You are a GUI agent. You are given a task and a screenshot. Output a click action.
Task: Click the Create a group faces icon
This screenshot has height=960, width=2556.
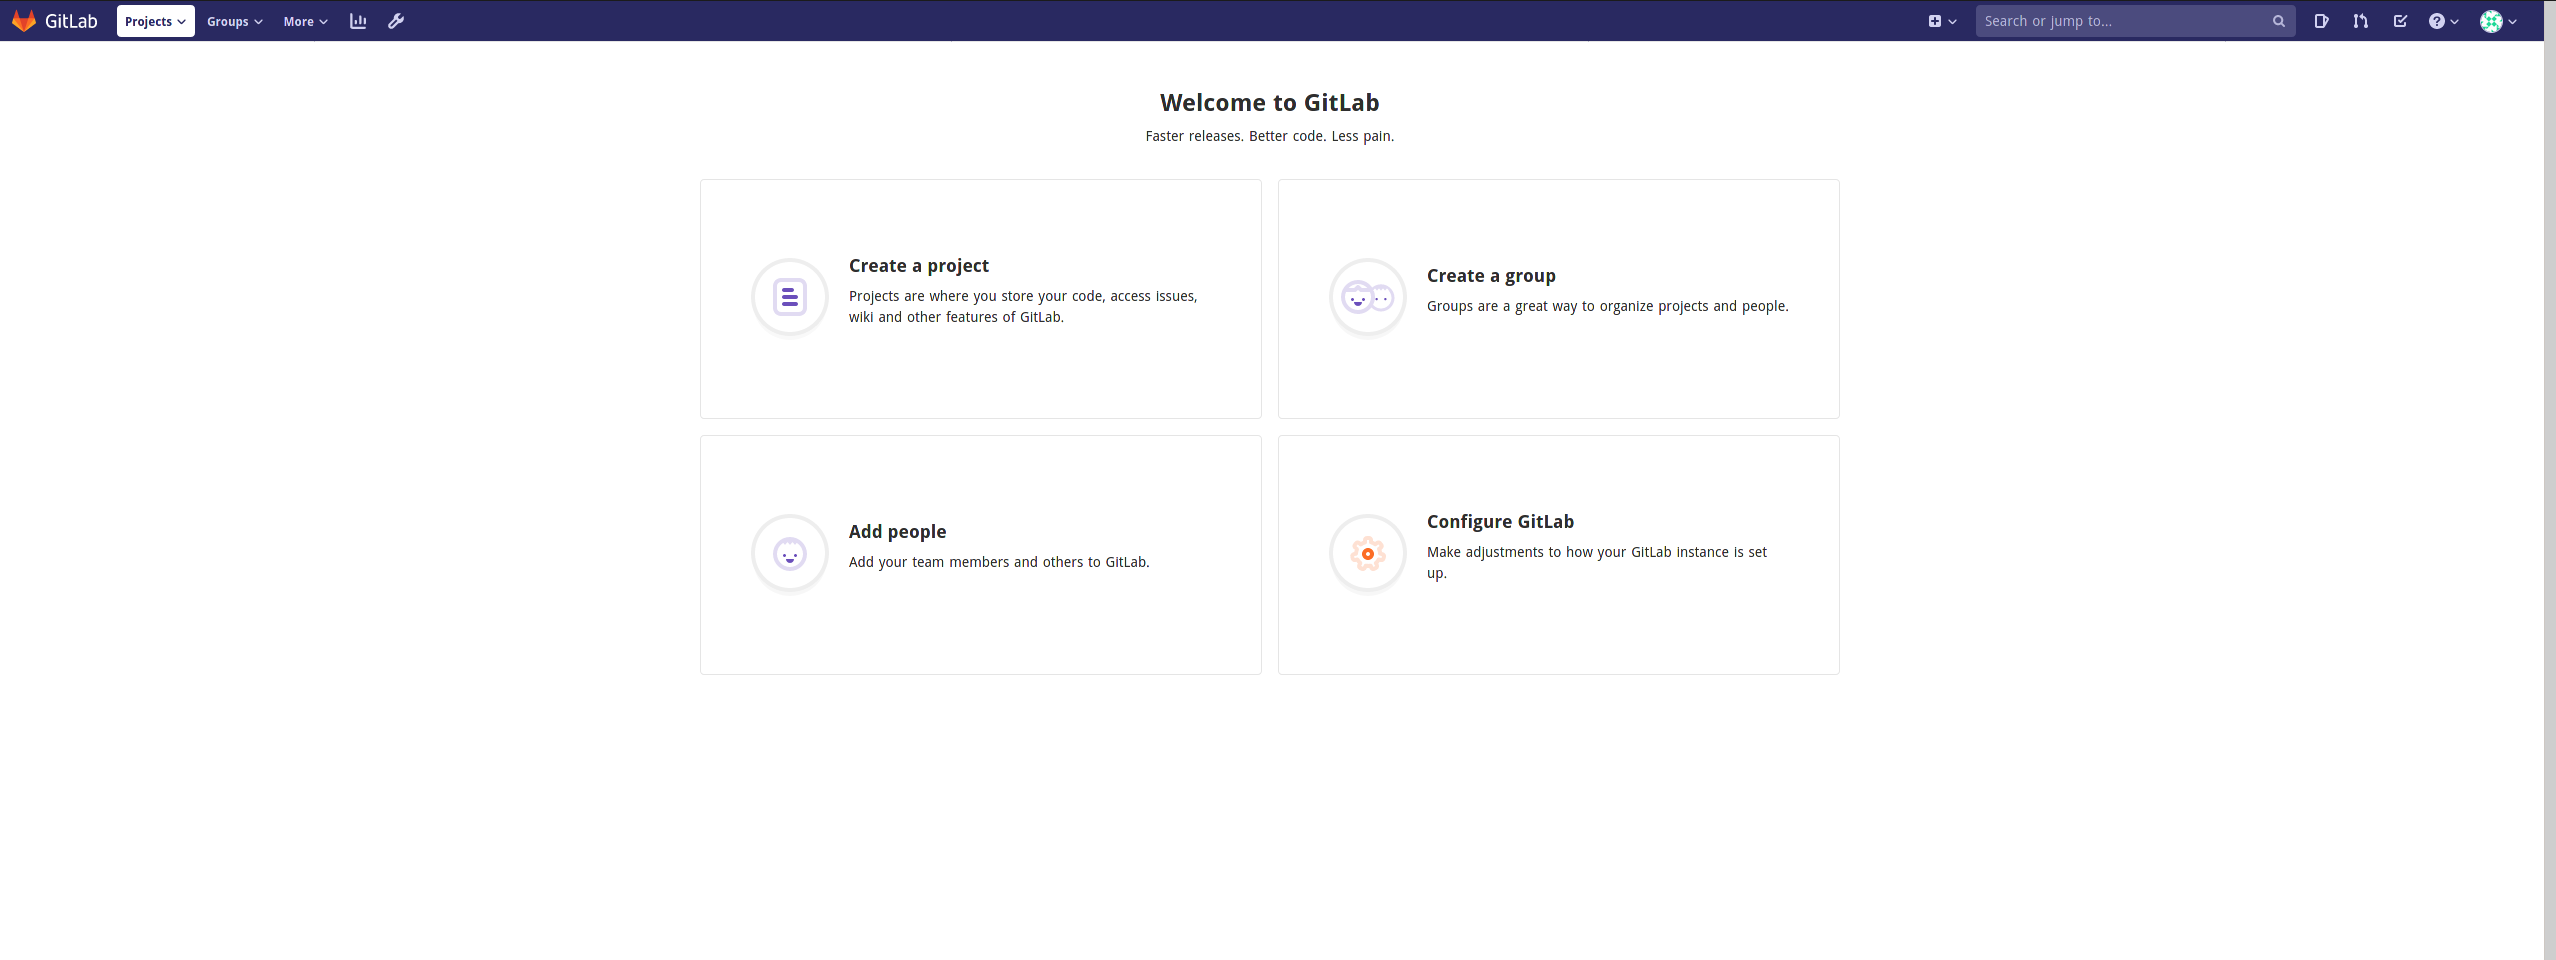1366,297
